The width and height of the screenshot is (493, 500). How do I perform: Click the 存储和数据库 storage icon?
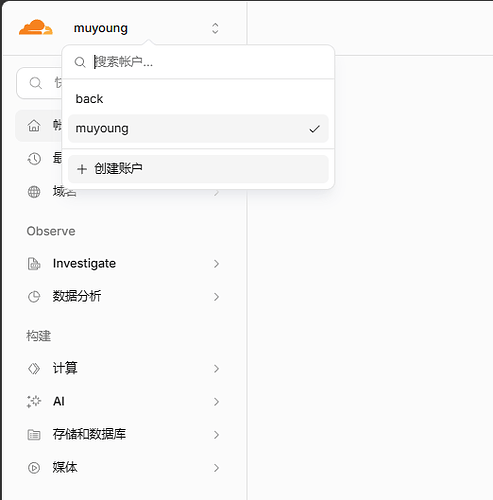point(34,435)
